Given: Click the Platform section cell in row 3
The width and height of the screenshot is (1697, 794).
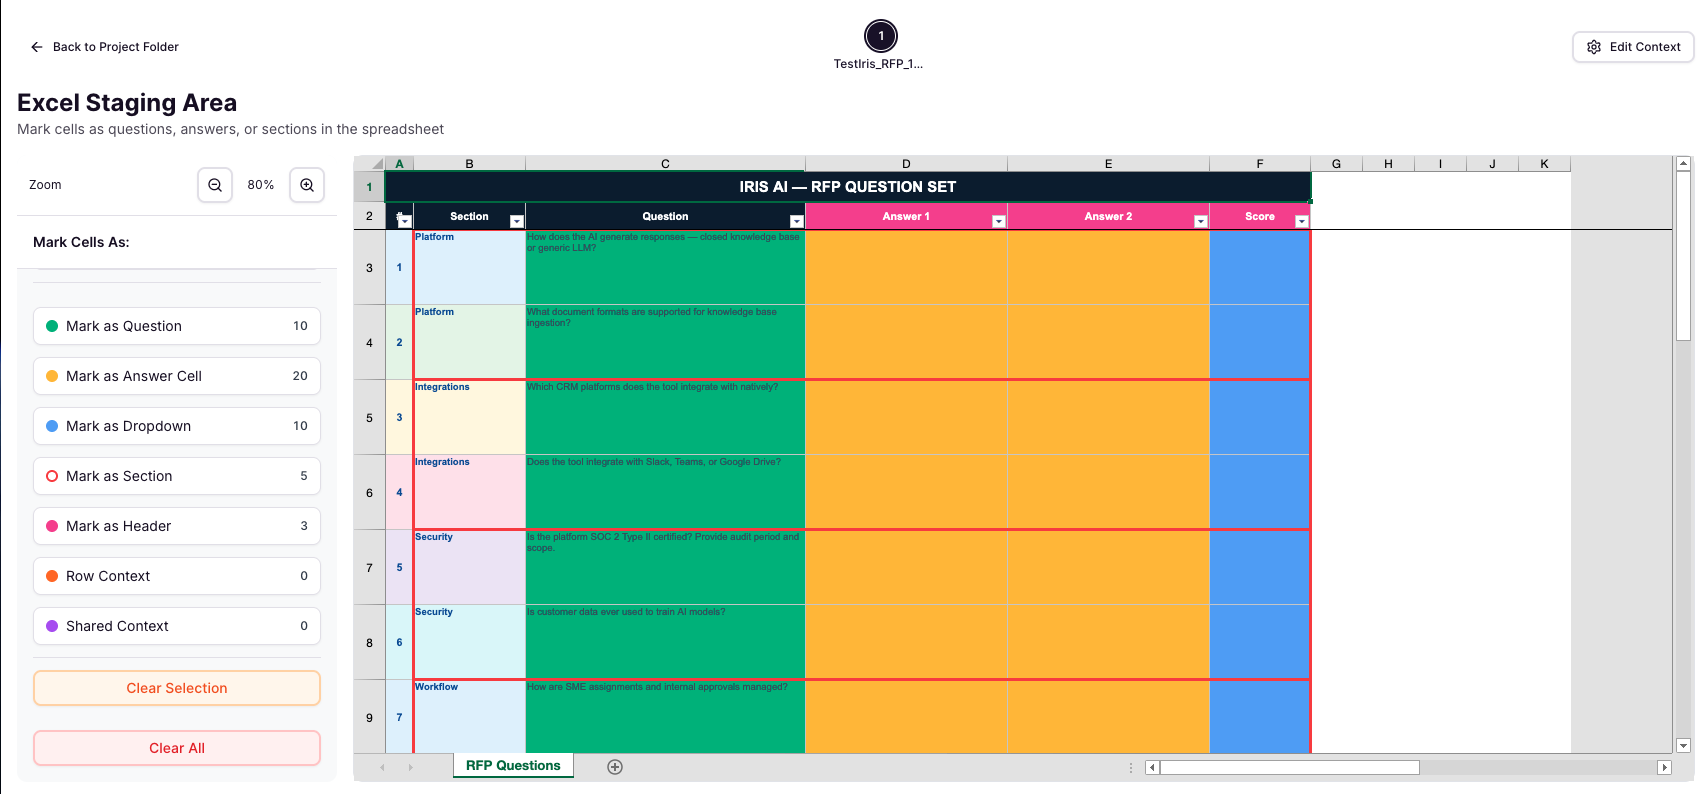Looking at the screenshot, I should pyautogui.click(x=469, y=267).
